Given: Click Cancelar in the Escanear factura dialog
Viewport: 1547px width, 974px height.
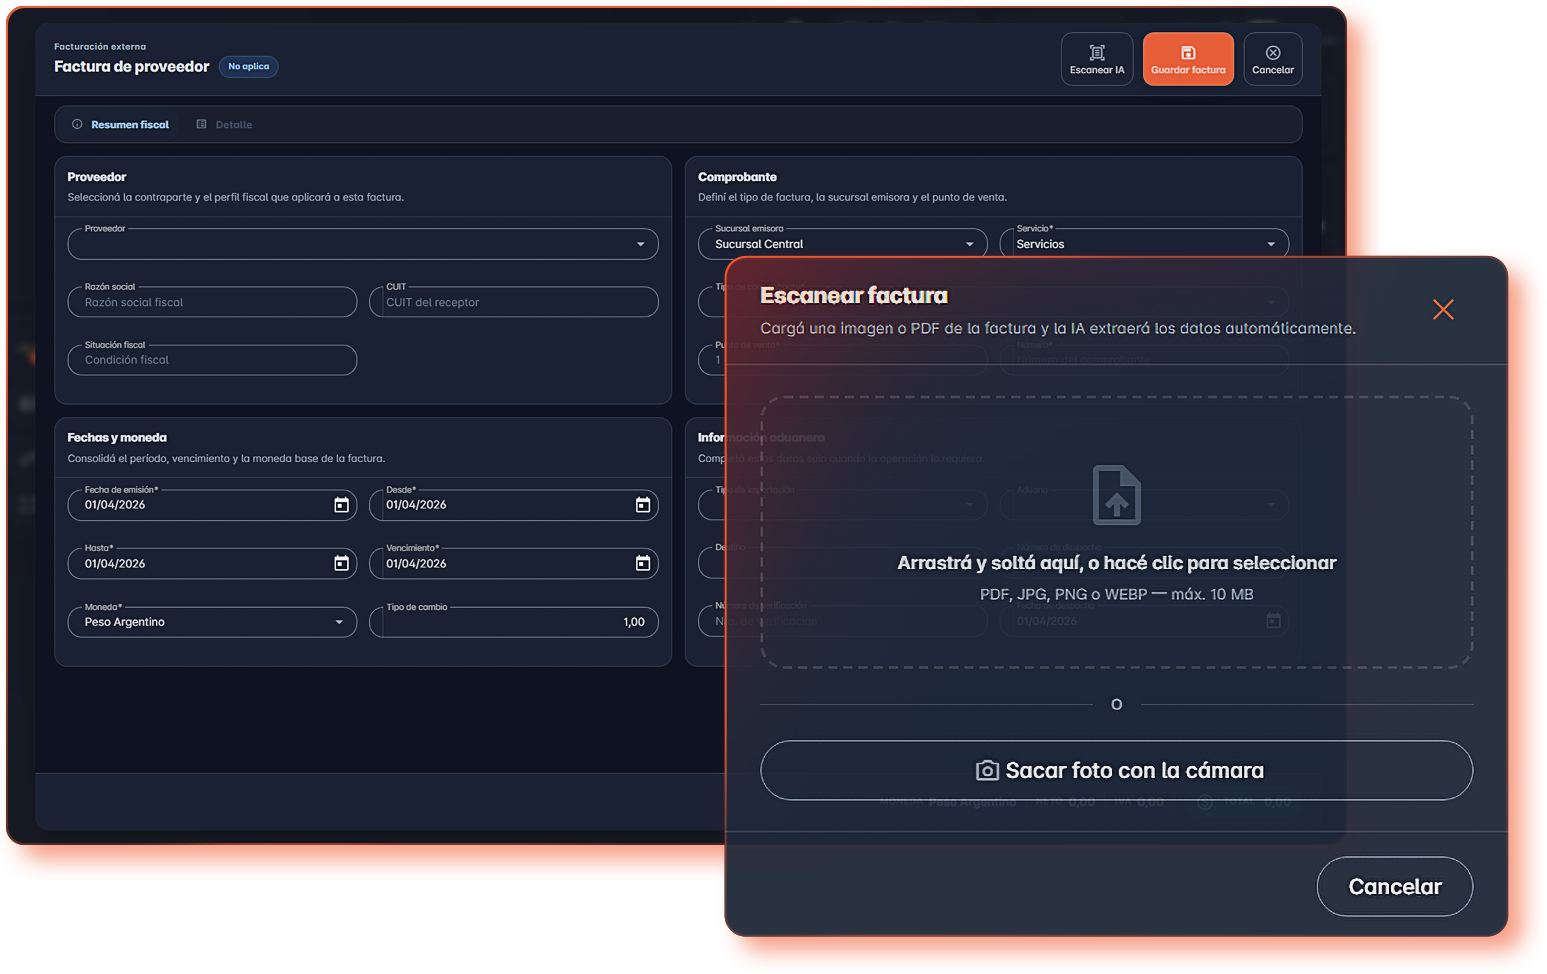Looking at the screenshot, I should 1394,887.
